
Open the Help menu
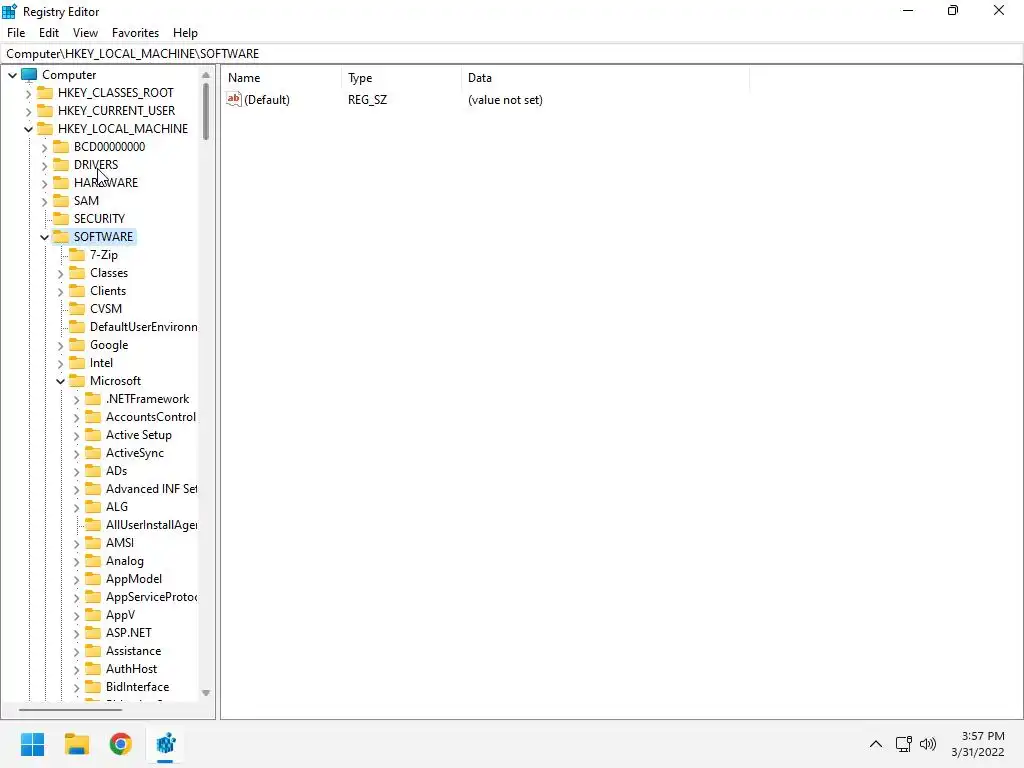pyautogui.click(x=185, y=33)
